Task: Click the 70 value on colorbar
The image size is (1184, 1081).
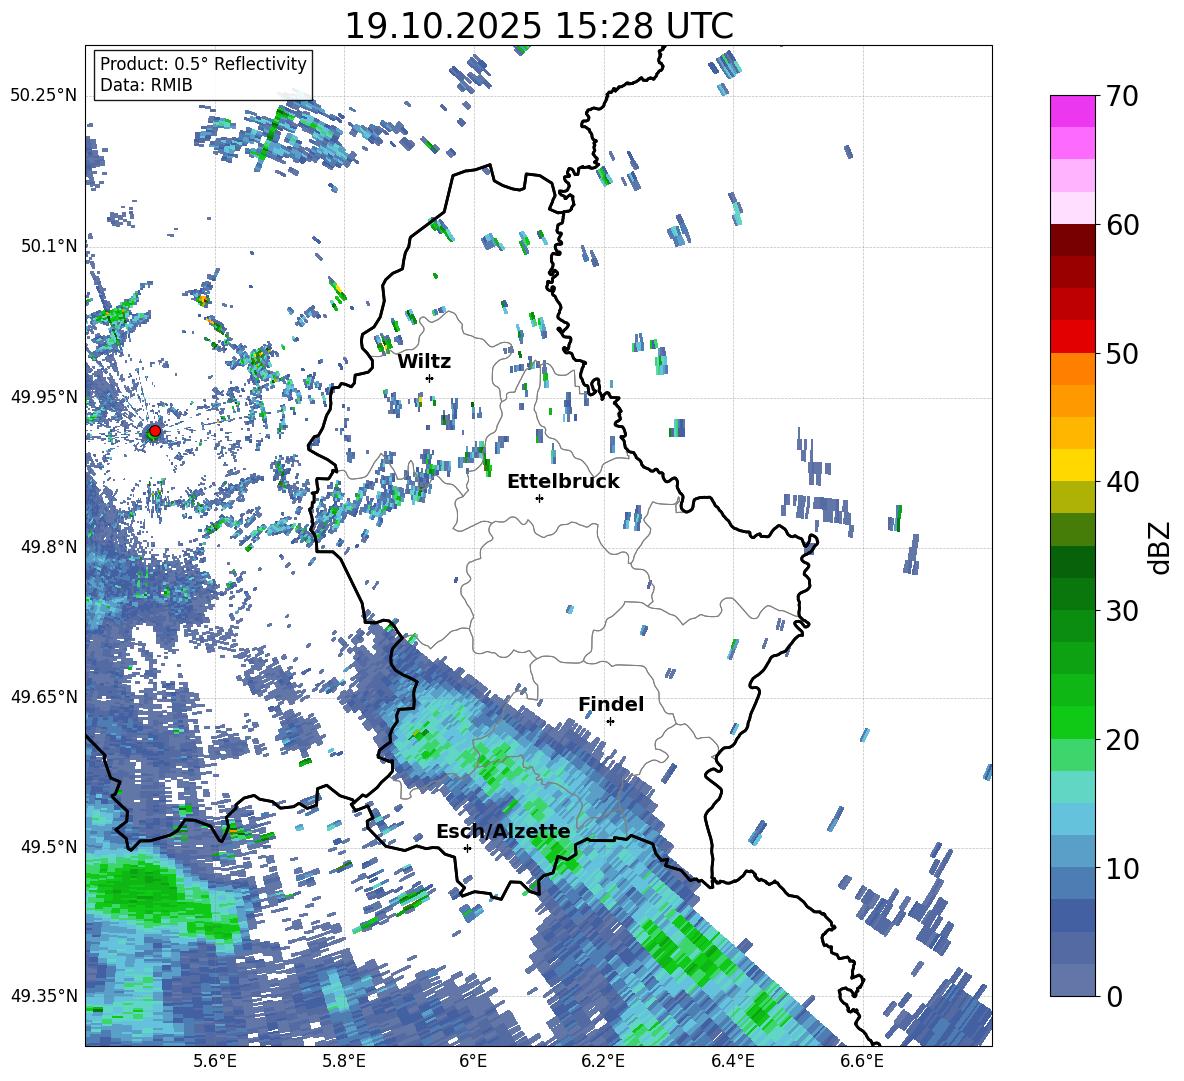Action: point(1122,96)
